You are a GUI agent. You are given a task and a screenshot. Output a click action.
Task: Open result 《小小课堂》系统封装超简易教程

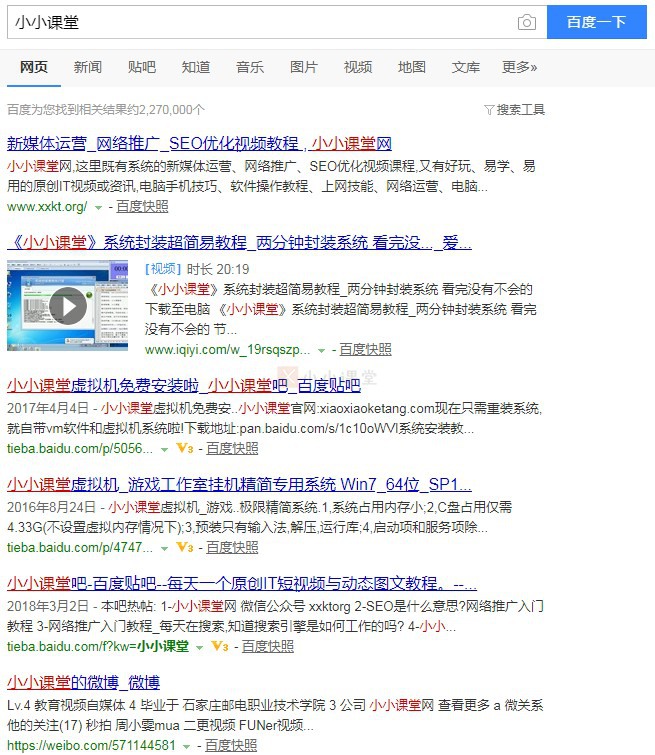click(239, 243)
